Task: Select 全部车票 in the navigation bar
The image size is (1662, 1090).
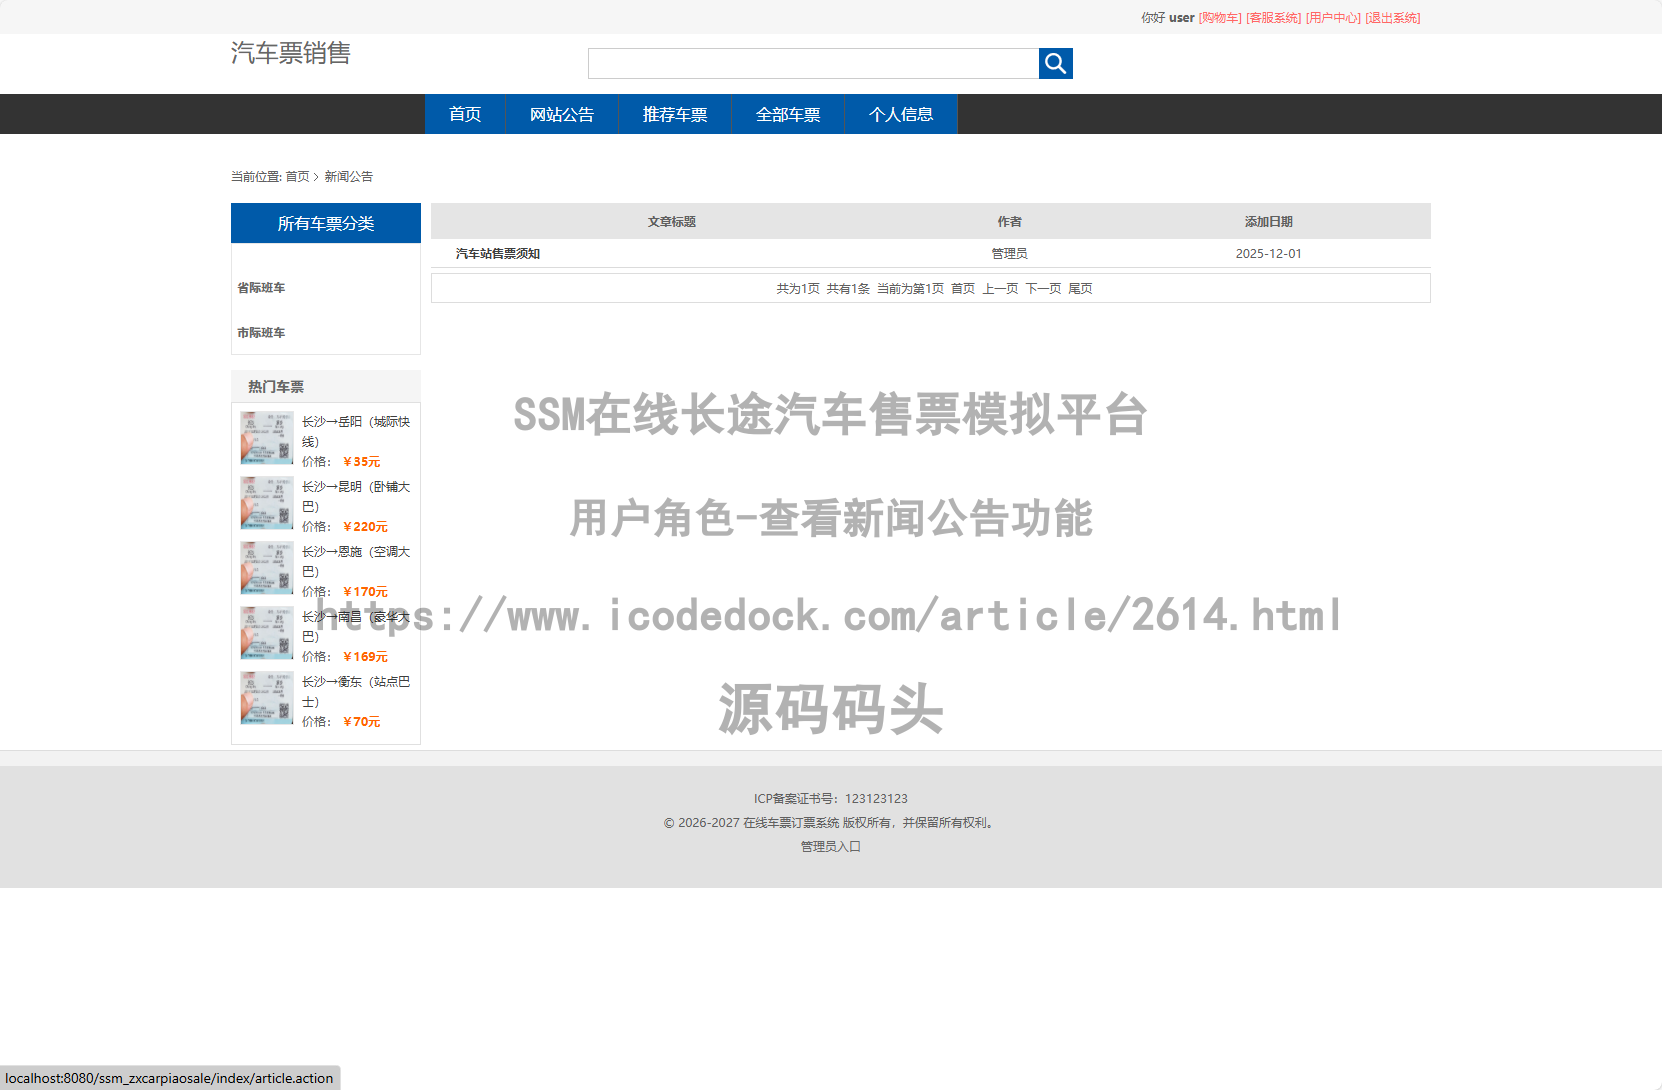Action: 787,115
